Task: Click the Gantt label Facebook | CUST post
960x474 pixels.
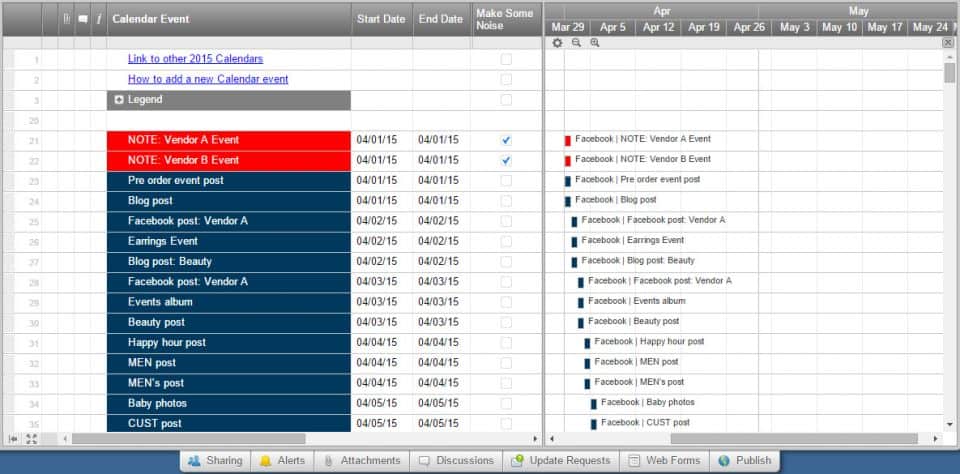Action: (645, 423)
